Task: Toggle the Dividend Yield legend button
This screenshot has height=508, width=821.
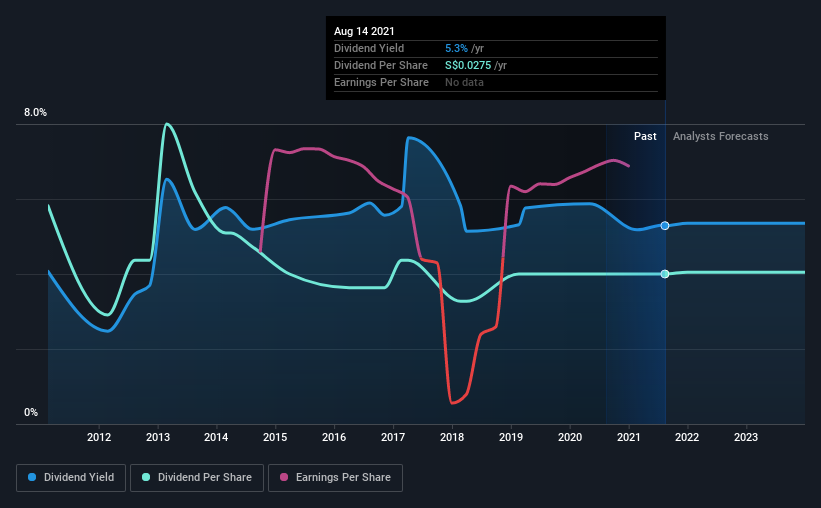Action: click(71, 478)
